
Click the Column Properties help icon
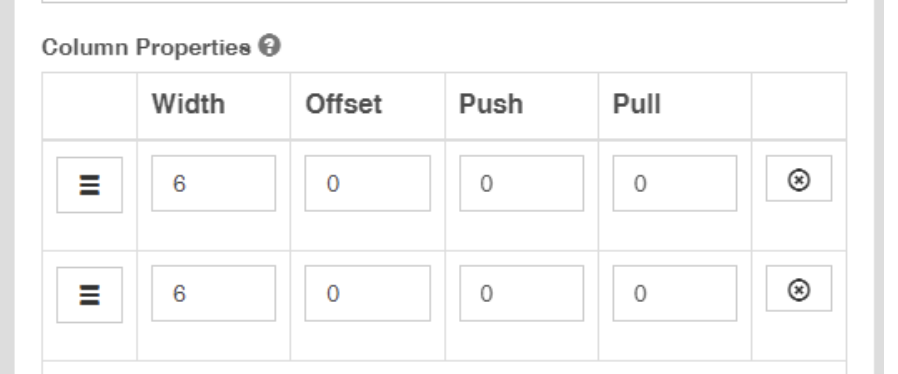(269, 46)
